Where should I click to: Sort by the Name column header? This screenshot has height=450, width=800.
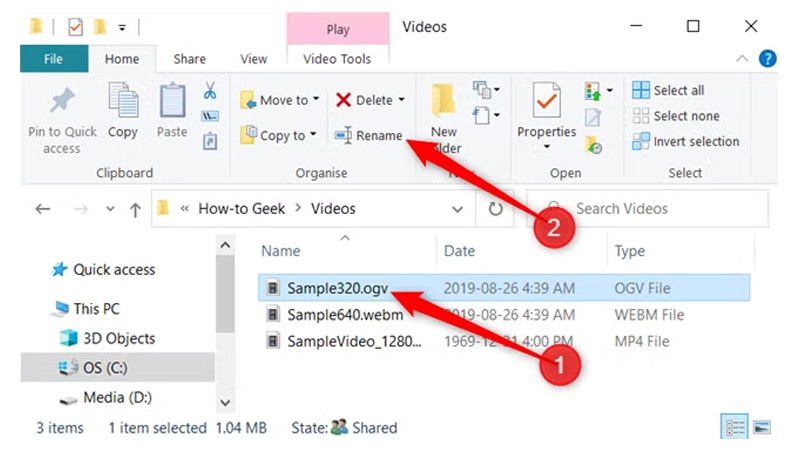pyautogui.click(x=281, y=251)
